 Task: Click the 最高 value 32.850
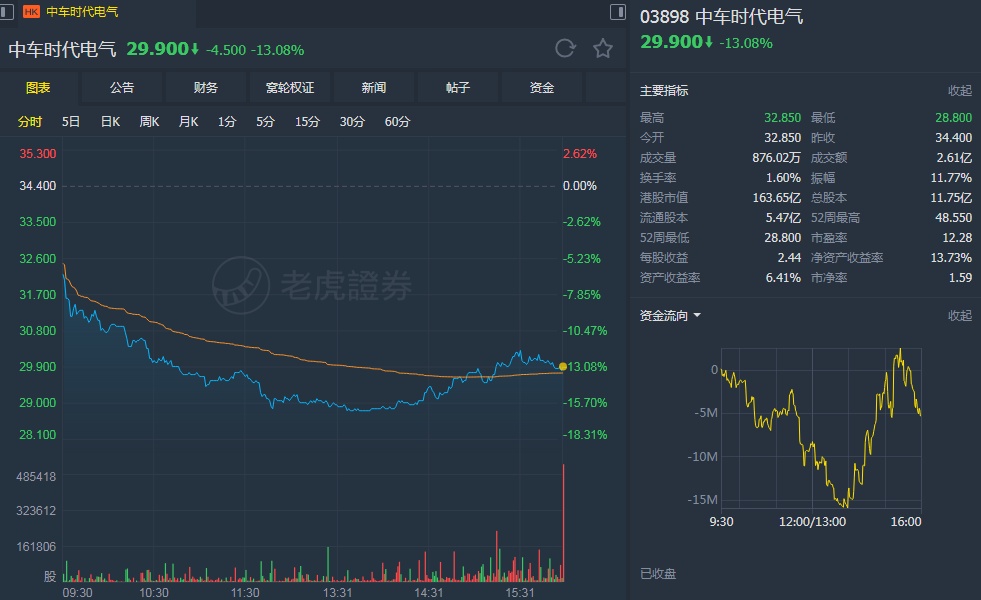[782, 118]
